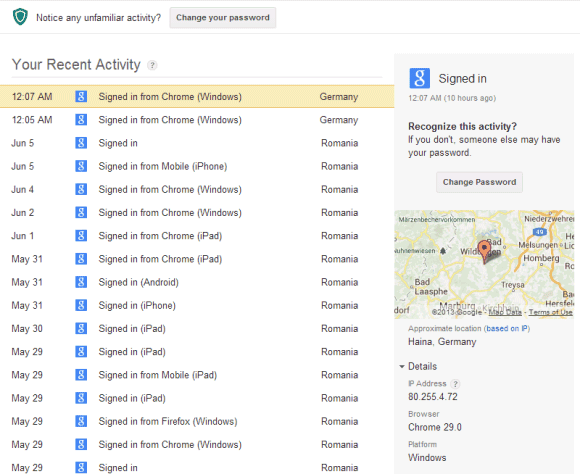Click the large Google icon beside Signed in

(419, 78)
